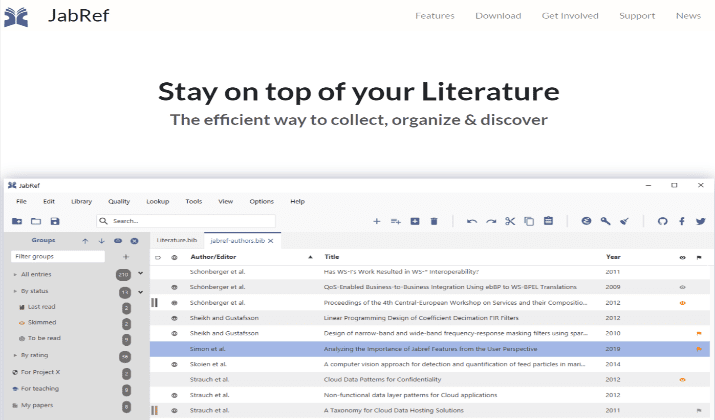Click the chevron beside the By status count
The width and height of the screenshot is (715, 420).
pyautogui.click(x=140, y=292)
